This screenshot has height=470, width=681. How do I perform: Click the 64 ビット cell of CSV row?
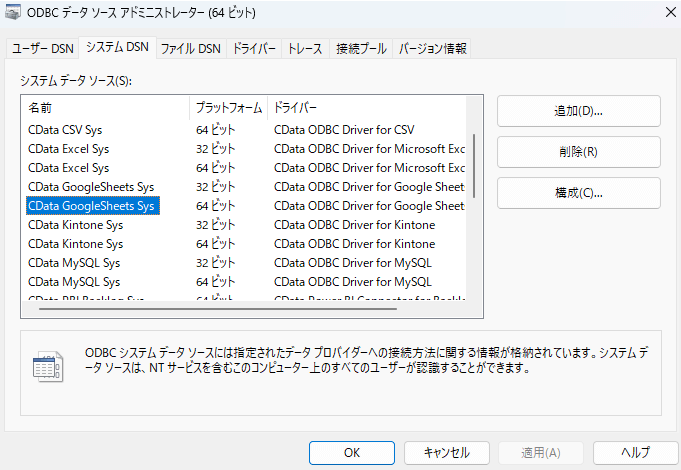pyautogui.click(x=215, y=130)
